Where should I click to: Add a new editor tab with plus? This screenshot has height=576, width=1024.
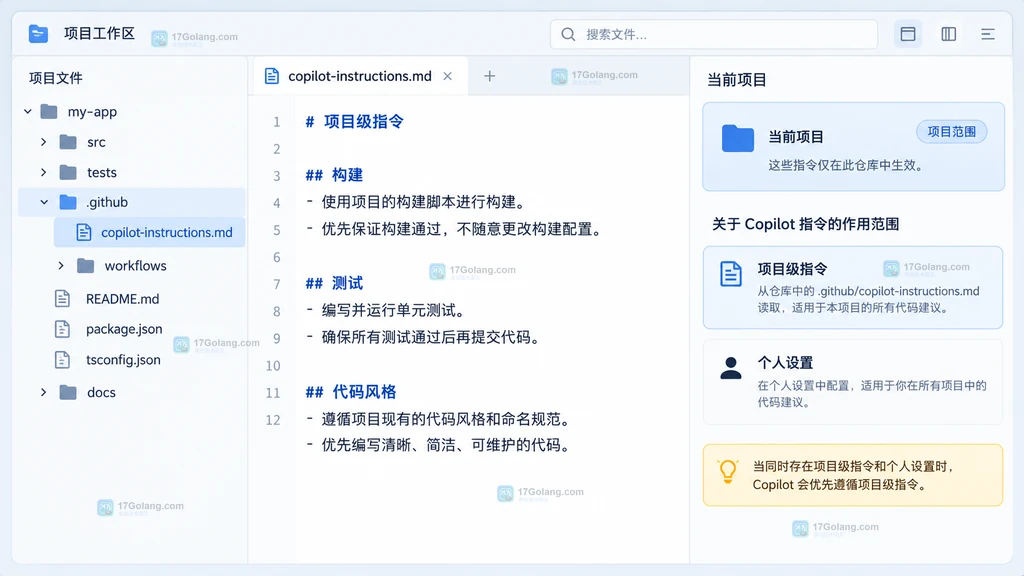click(x=489, y=76)
